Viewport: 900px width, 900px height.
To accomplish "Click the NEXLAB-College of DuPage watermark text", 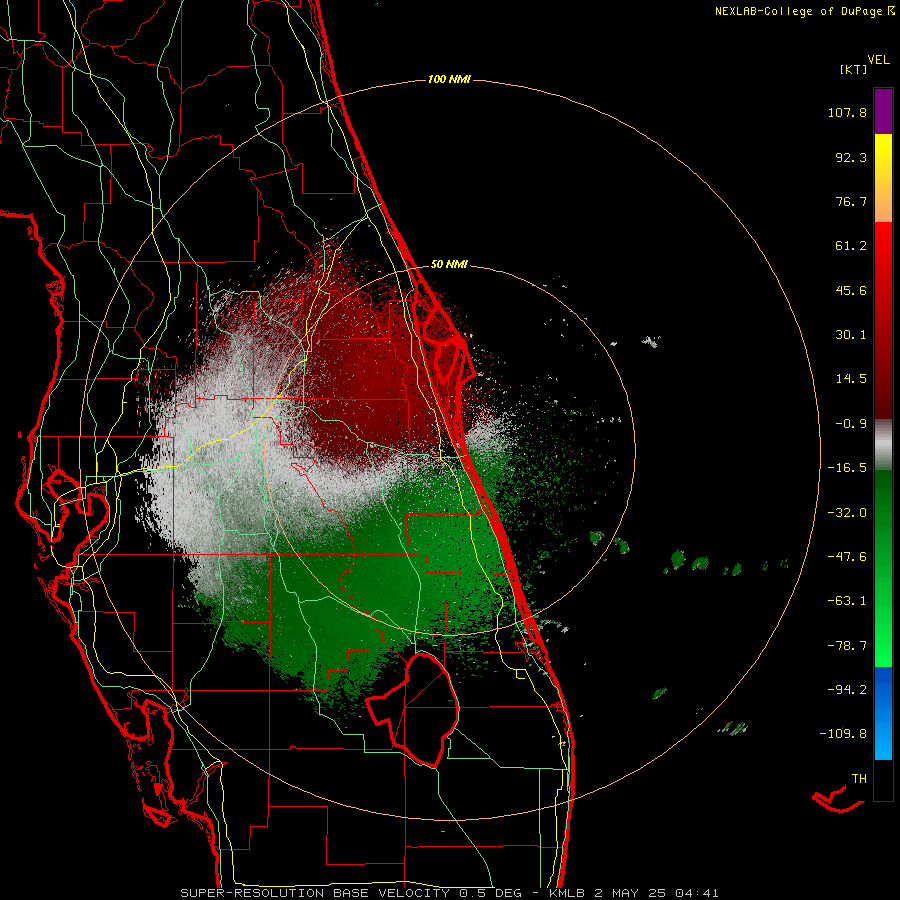I will (x=804, y=11).
